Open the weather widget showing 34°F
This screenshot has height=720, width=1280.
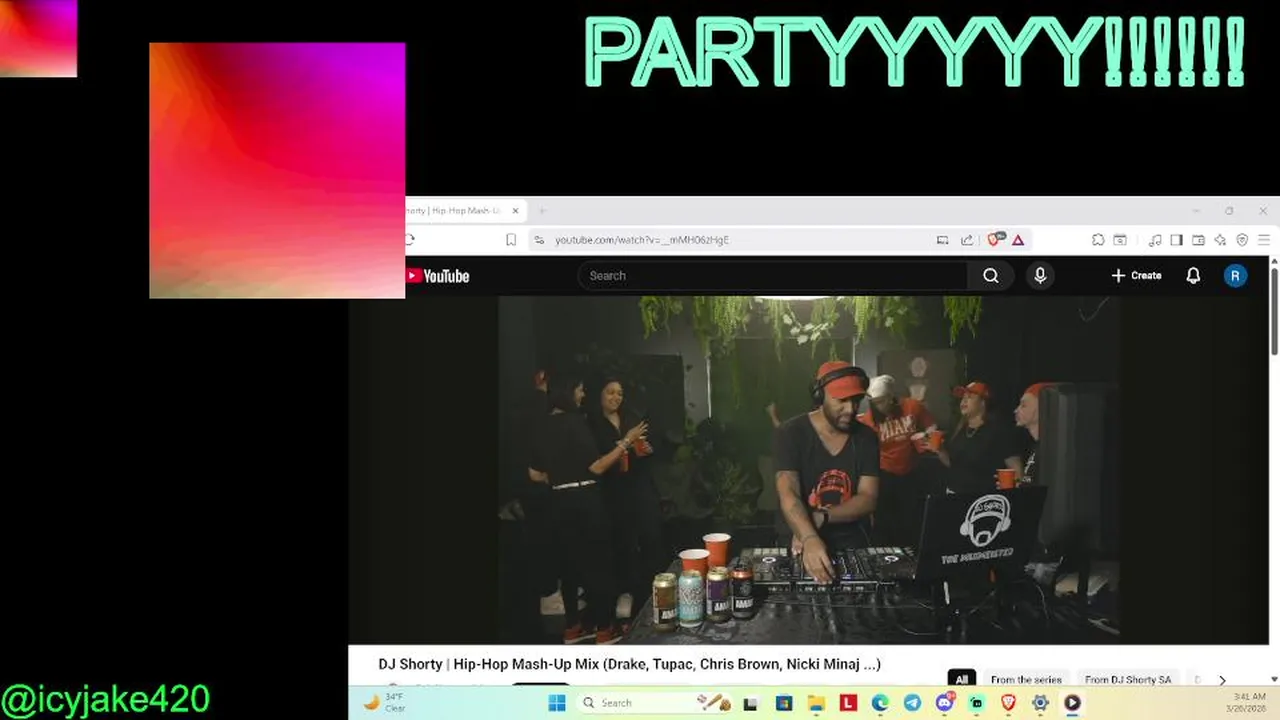click(385, 703)
